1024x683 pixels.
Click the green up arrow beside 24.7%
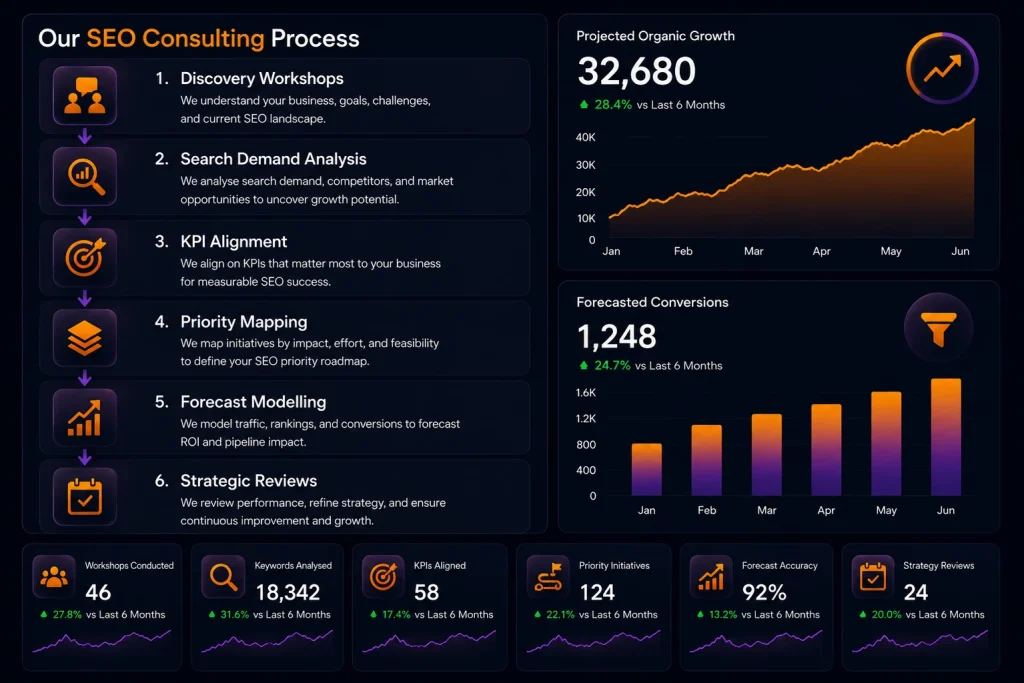tap(584, 366)
